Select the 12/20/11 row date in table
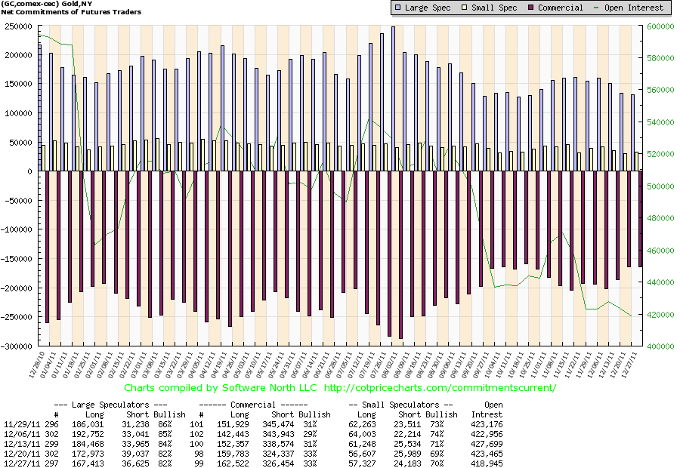 (x=23, y=454)
